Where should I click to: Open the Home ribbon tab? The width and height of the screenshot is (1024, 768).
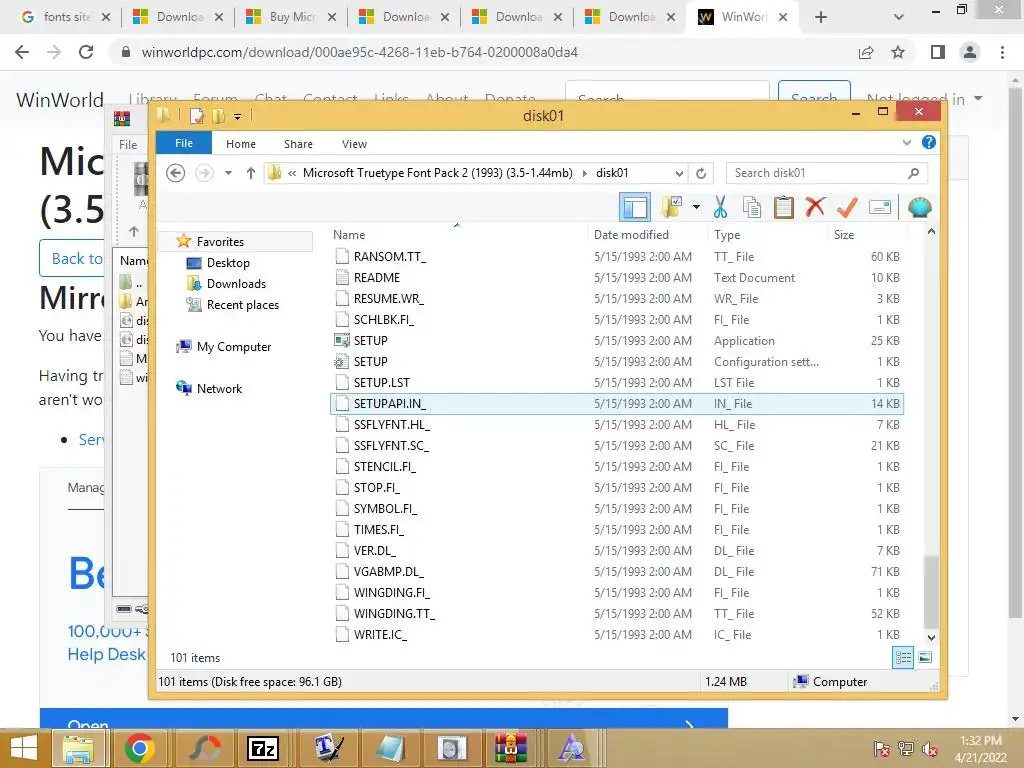pos(241,144)
